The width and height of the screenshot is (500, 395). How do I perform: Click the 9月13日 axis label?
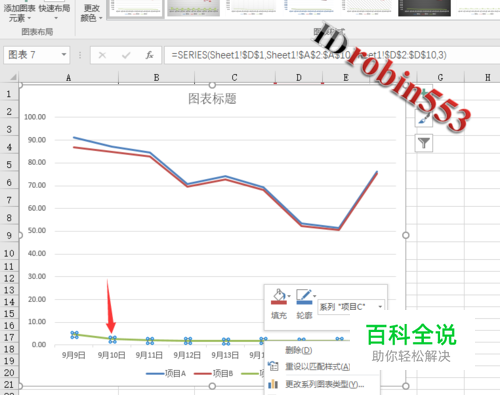225,355
